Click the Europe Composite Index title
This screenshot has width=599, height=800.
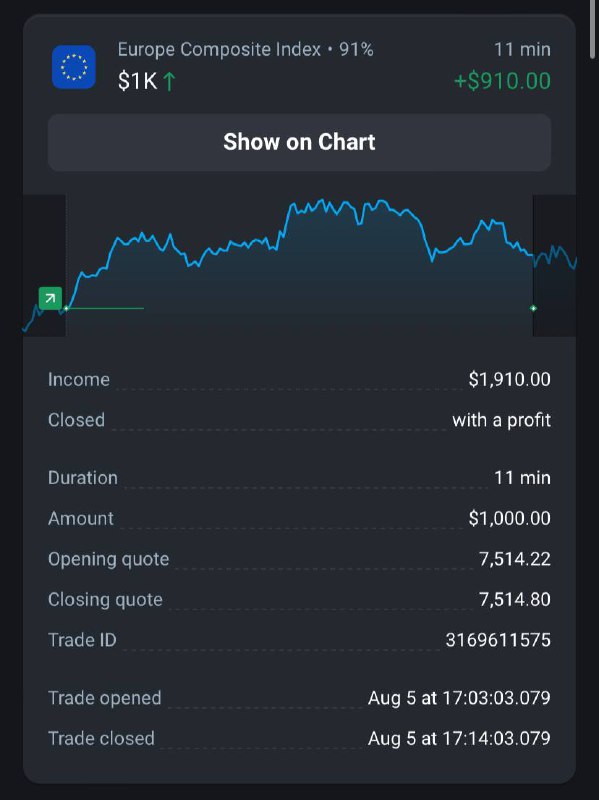219,49
